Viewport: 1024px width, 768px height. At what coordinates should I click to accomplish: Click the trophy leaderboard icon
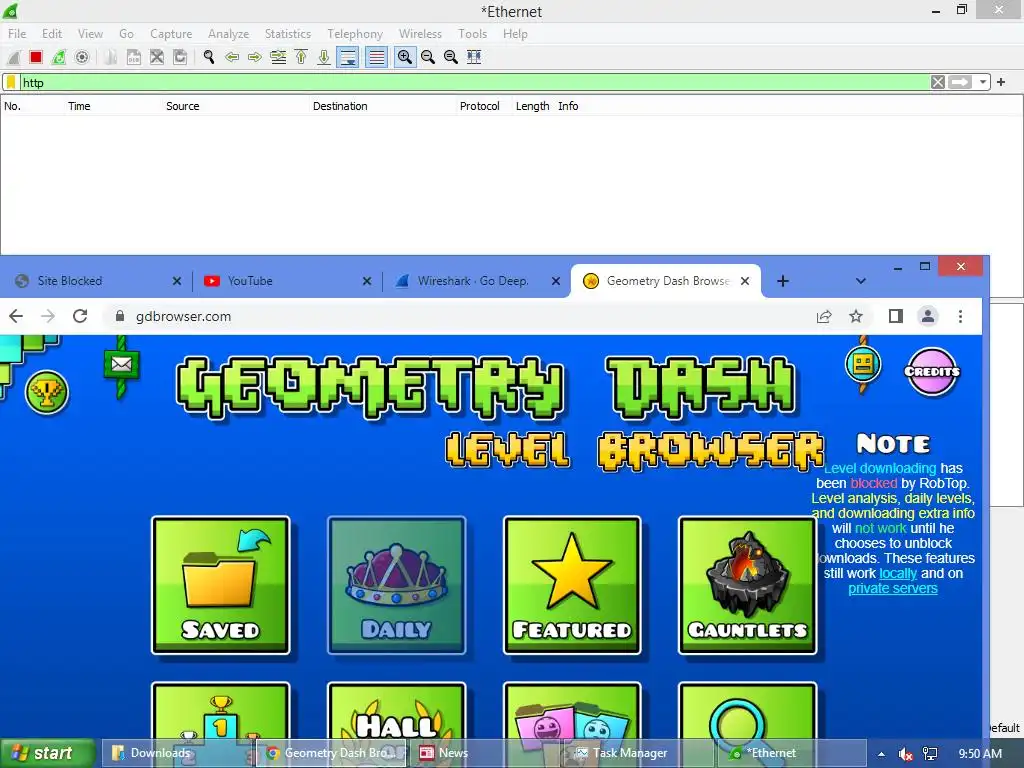tap(47, 392)
